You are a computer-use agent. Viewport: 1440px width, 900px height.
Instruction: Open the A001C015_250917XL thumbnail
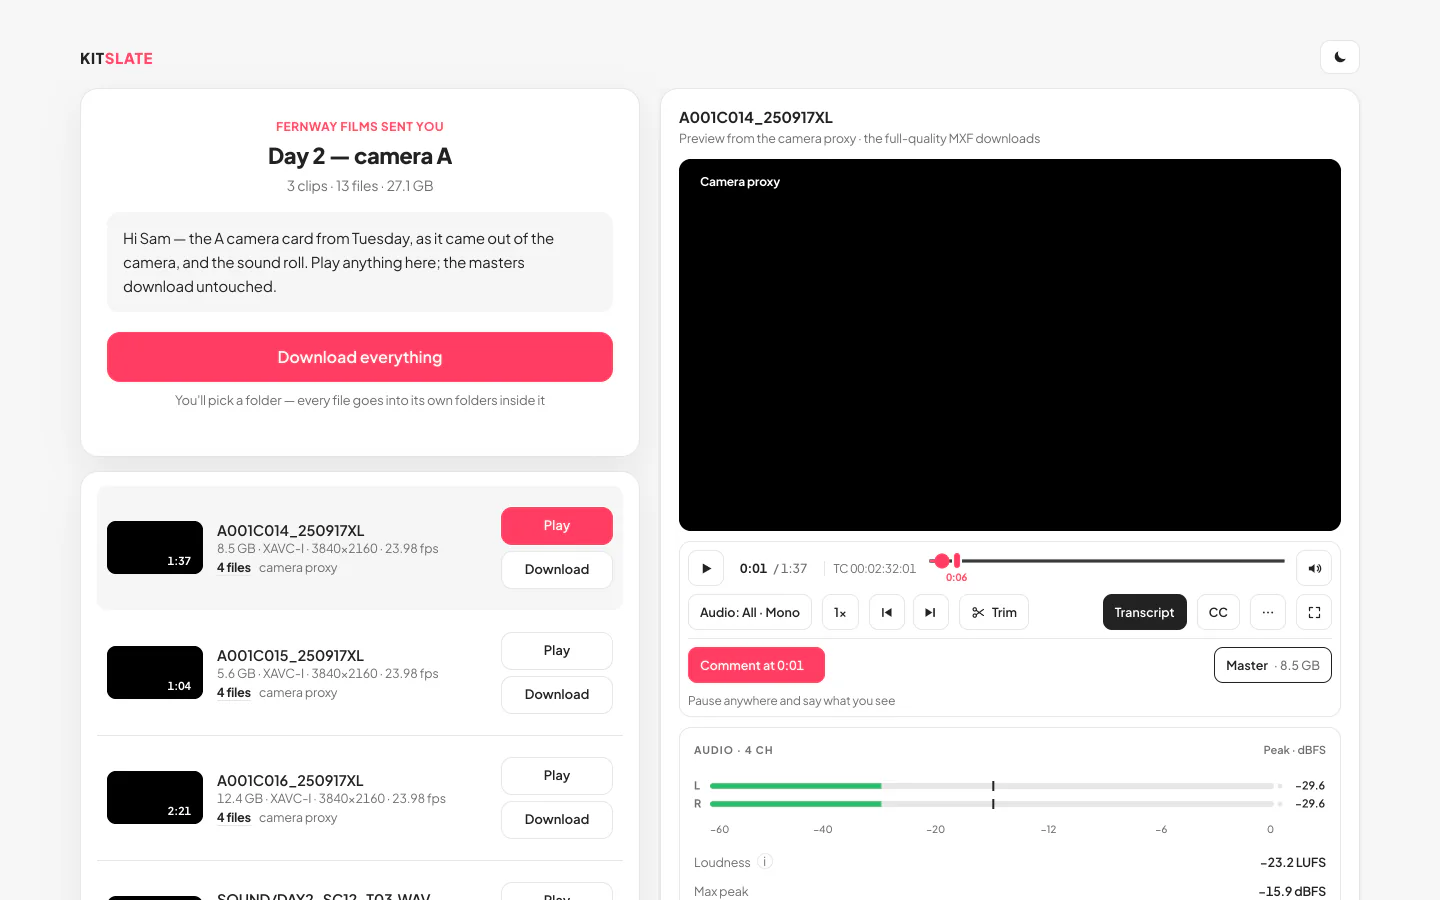[x=155, y=673]
